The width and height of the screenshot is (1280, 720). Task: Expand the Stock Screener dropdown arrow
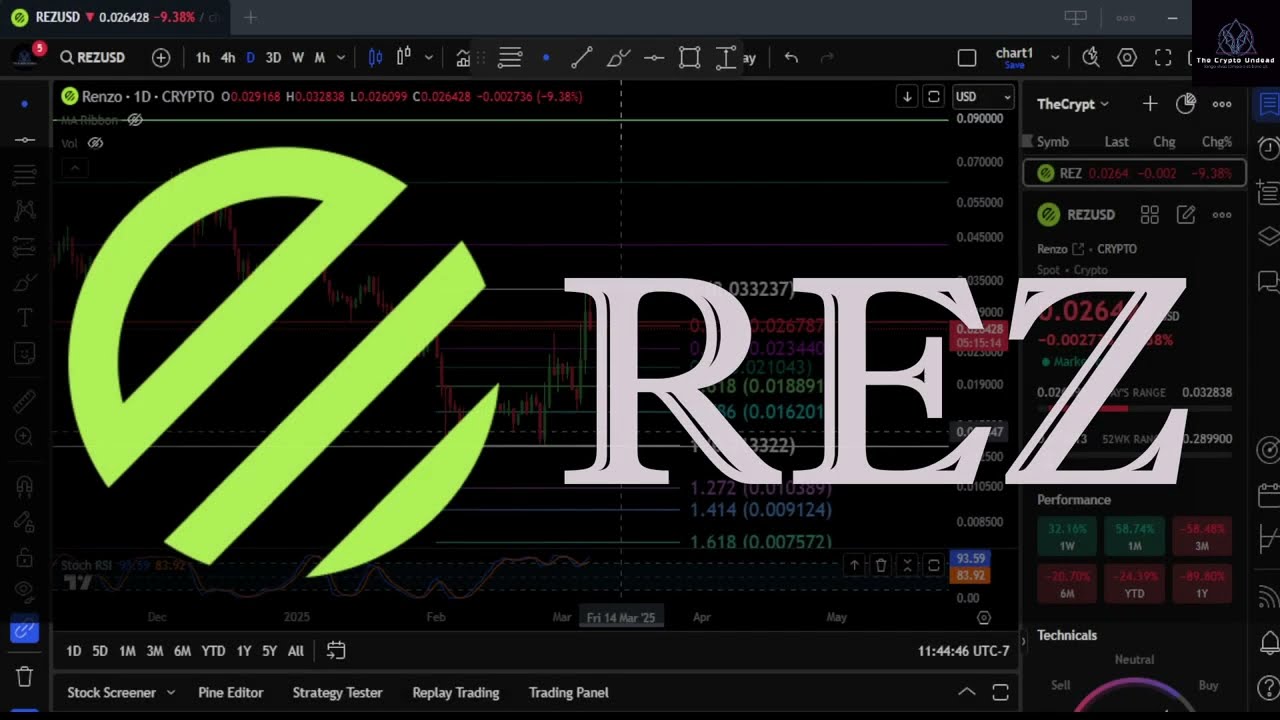pos(171,693)
